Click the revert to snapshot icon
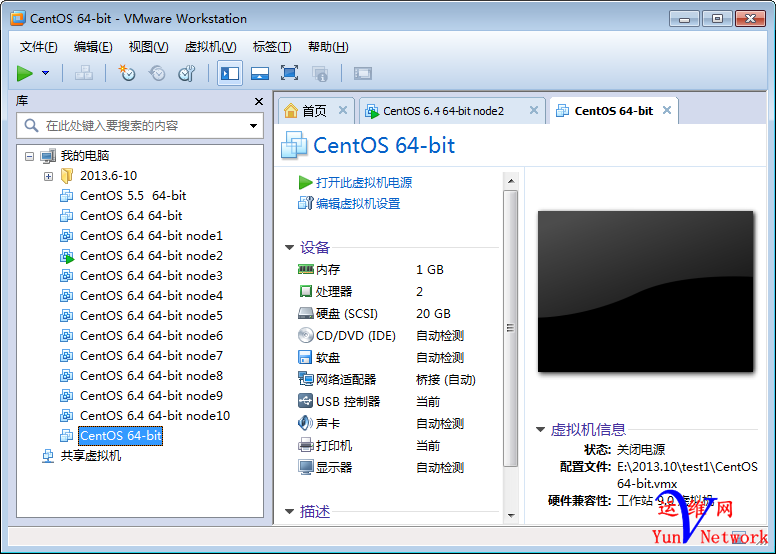776x554 pixels. click(157, 73)
